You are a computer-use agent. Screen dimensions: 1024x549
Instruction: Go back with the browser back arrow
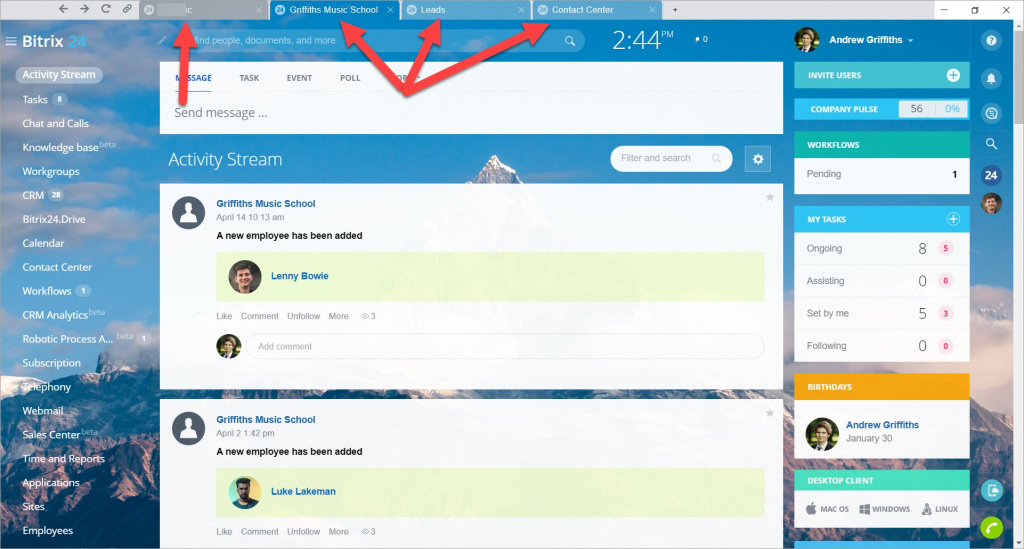pyautogui.click(x=63, y=9)
